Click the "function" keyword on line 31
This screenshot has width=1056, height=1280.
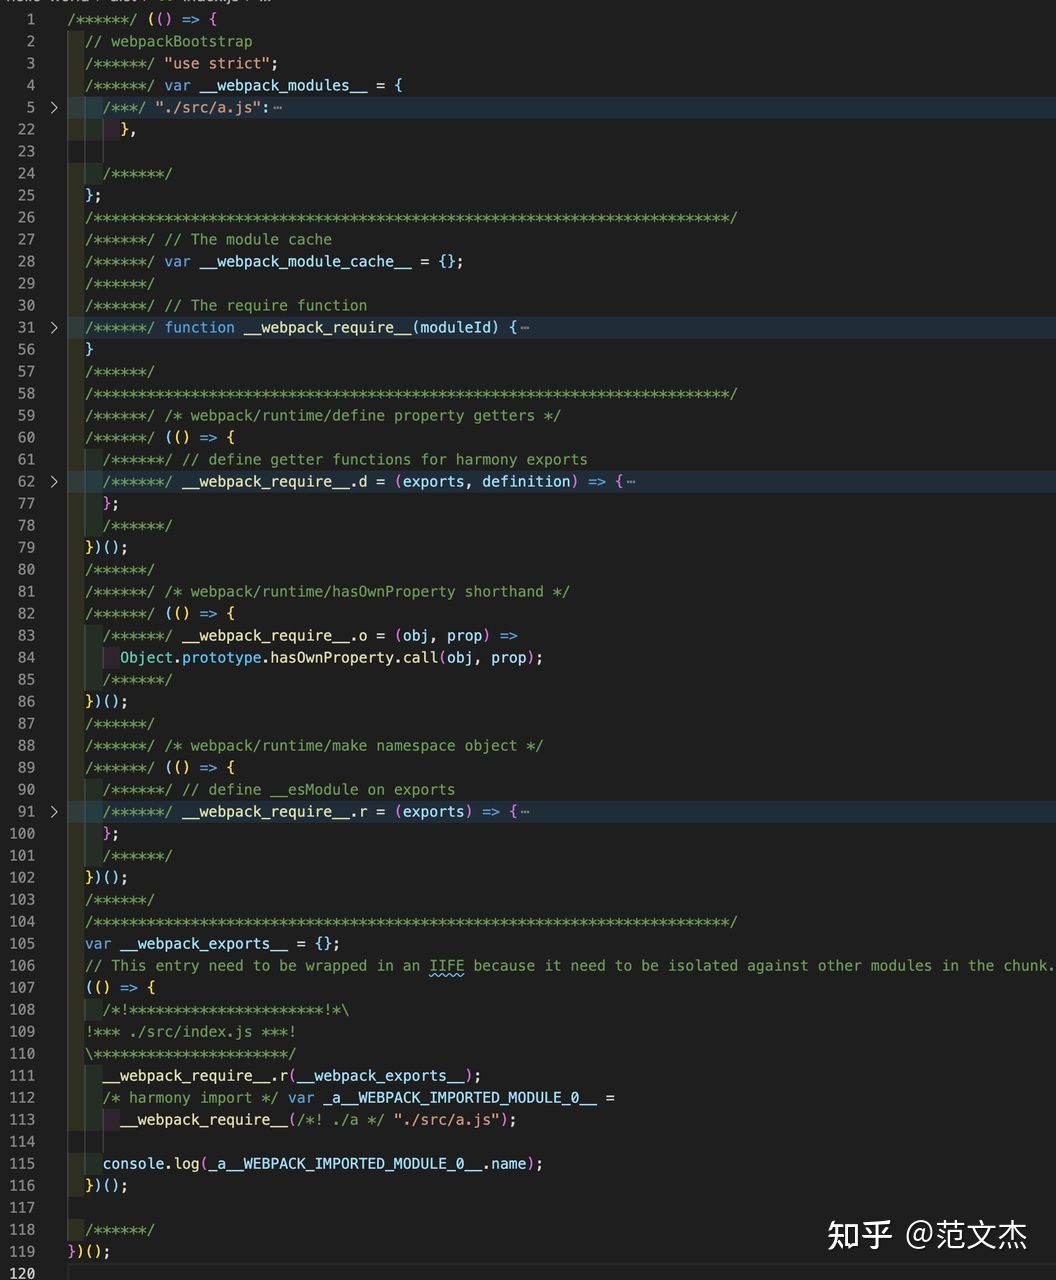(199, 327)
